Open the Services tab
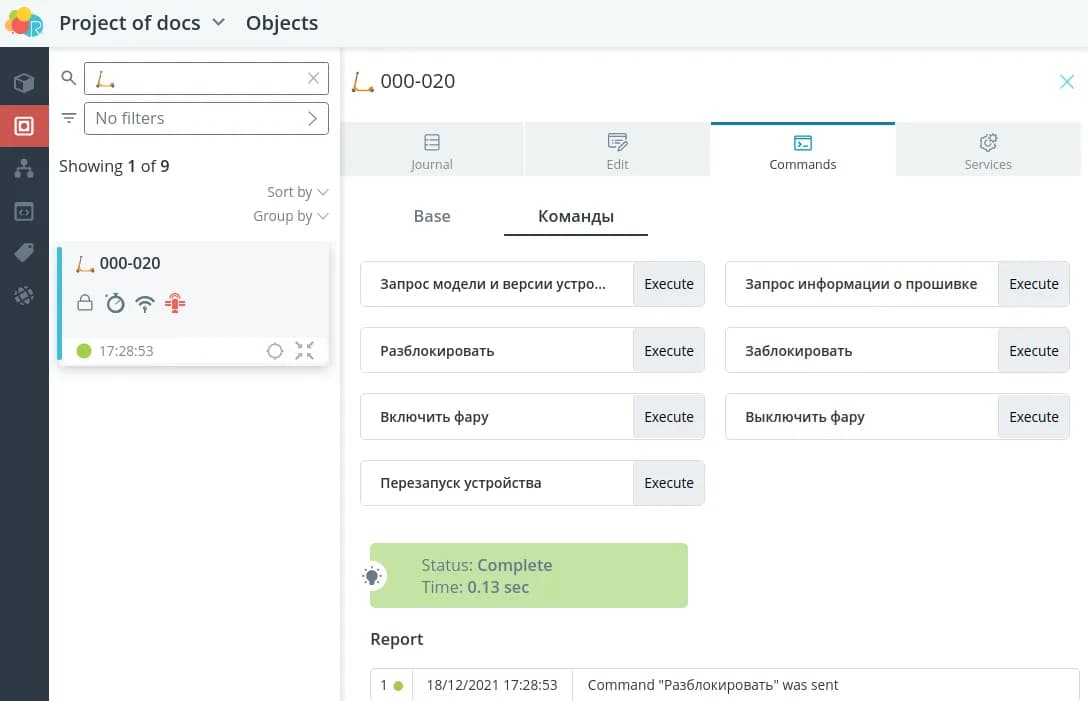 point(987,151)
